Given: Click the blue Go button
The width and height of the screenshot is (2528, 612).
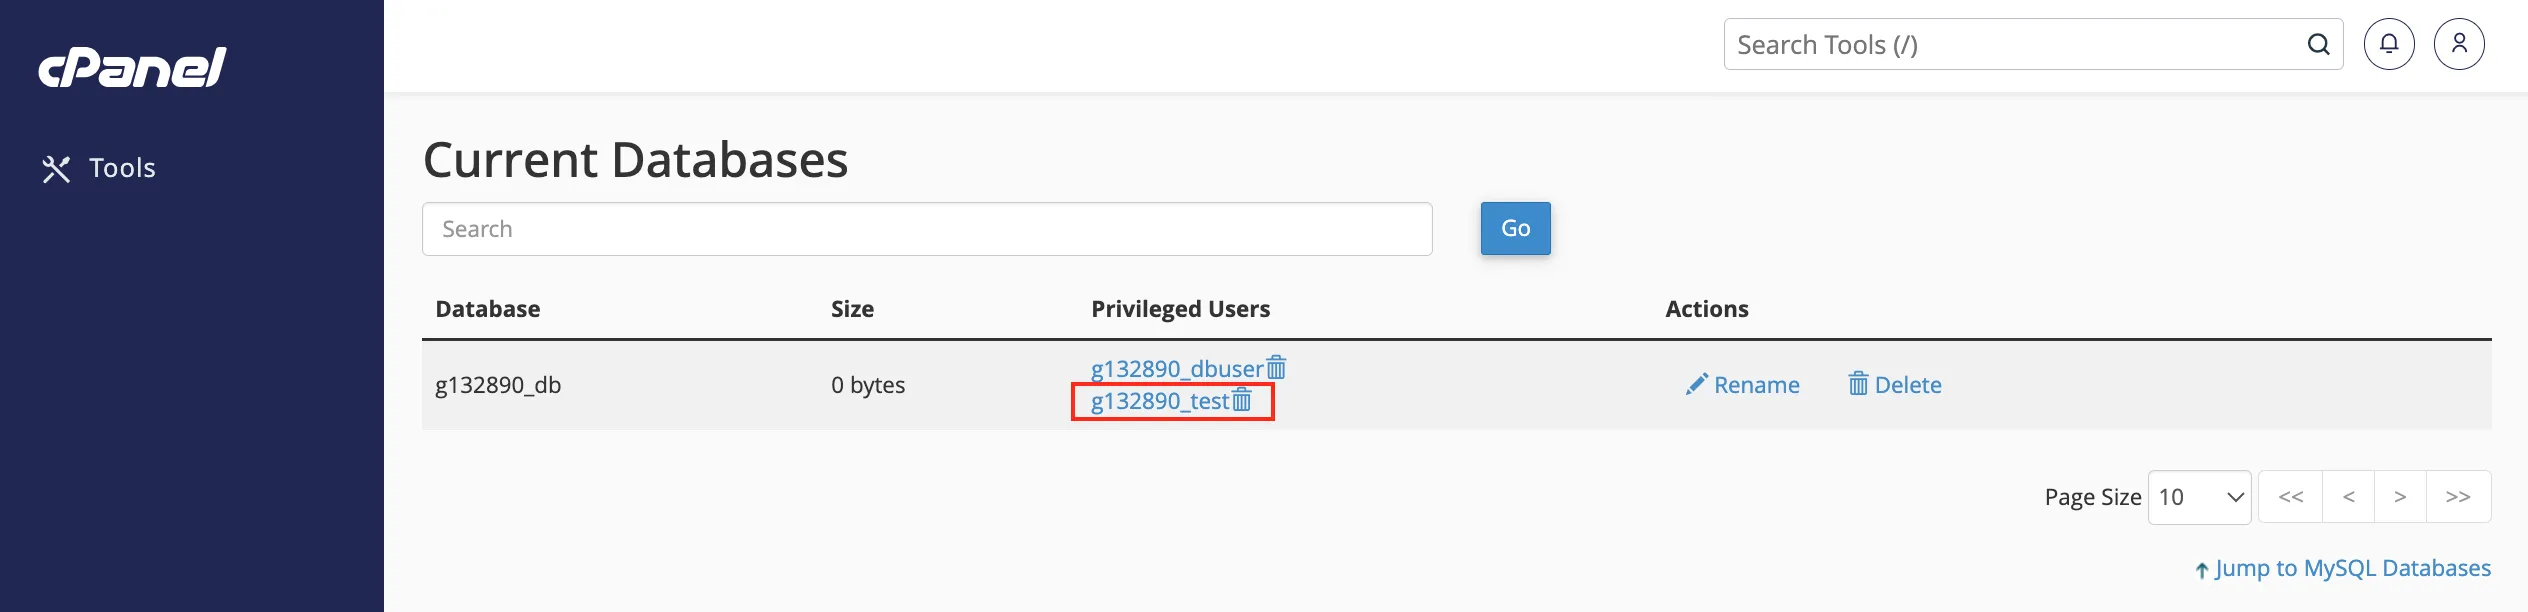Looking at the screenshot, I should coord(1515,228).
